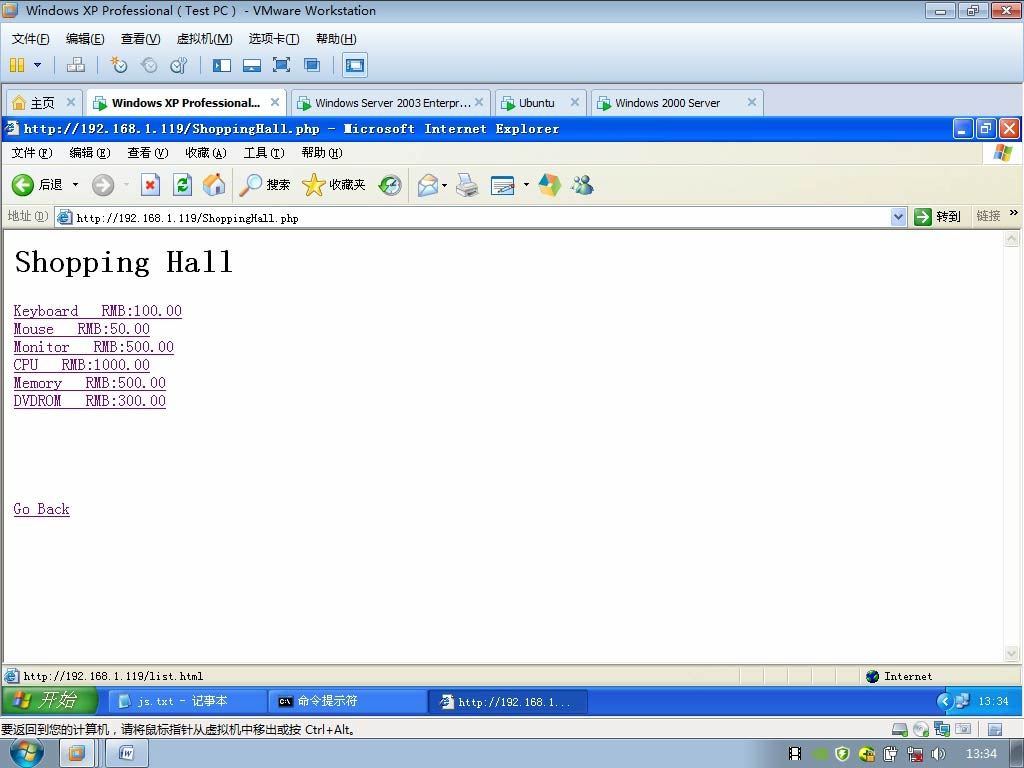The width and height of the screenshot is (1024, 768).
Task: Click the 转到 go button
Action: pos(938,217)
